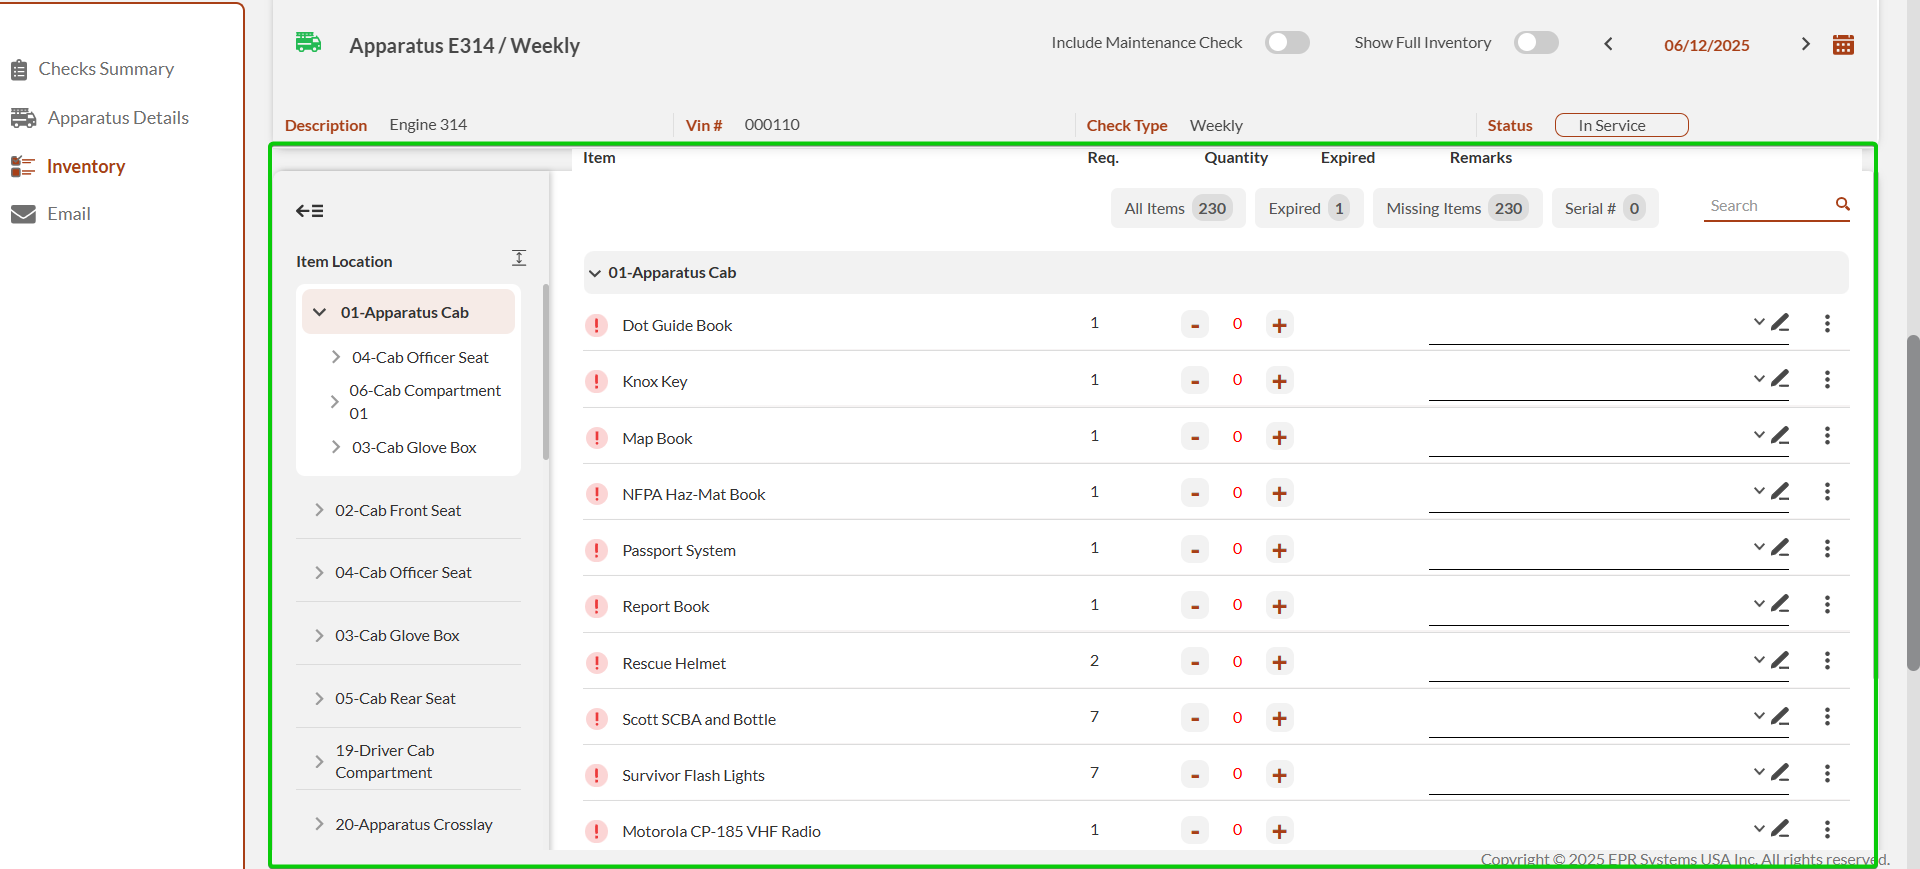Filter by the Missing Items tab
Image resolution: width=1920 pixels, height=869 pixels.
click(1456, 208)
